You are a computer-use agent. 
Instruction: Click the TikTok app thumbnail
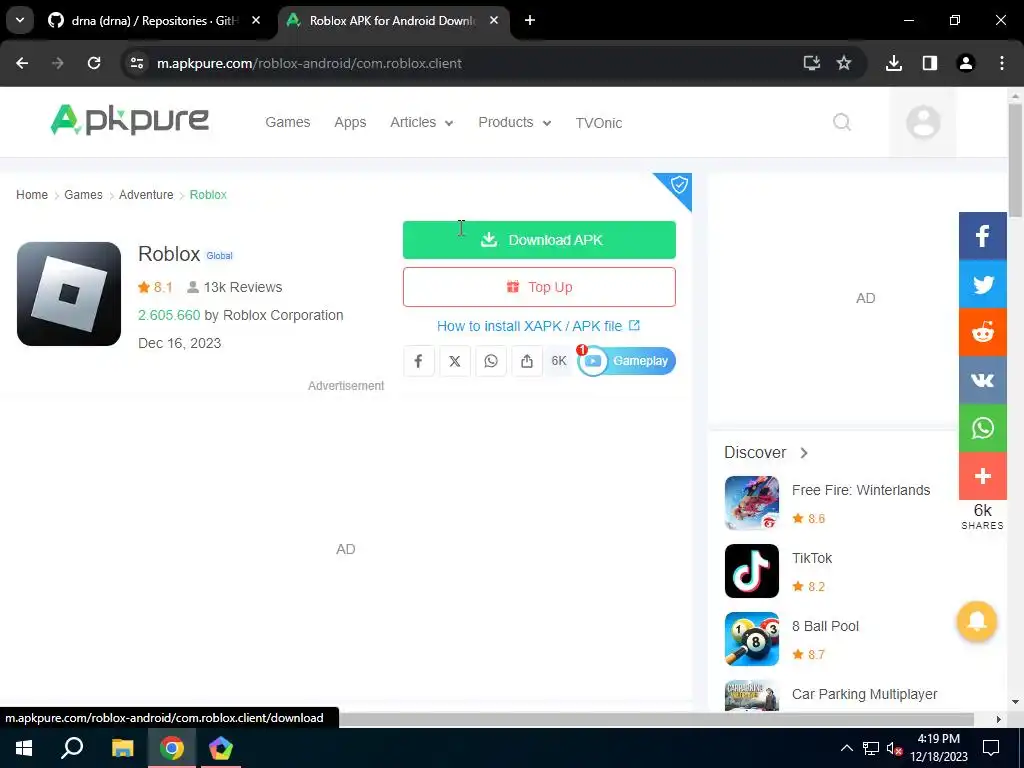(752, 571)
